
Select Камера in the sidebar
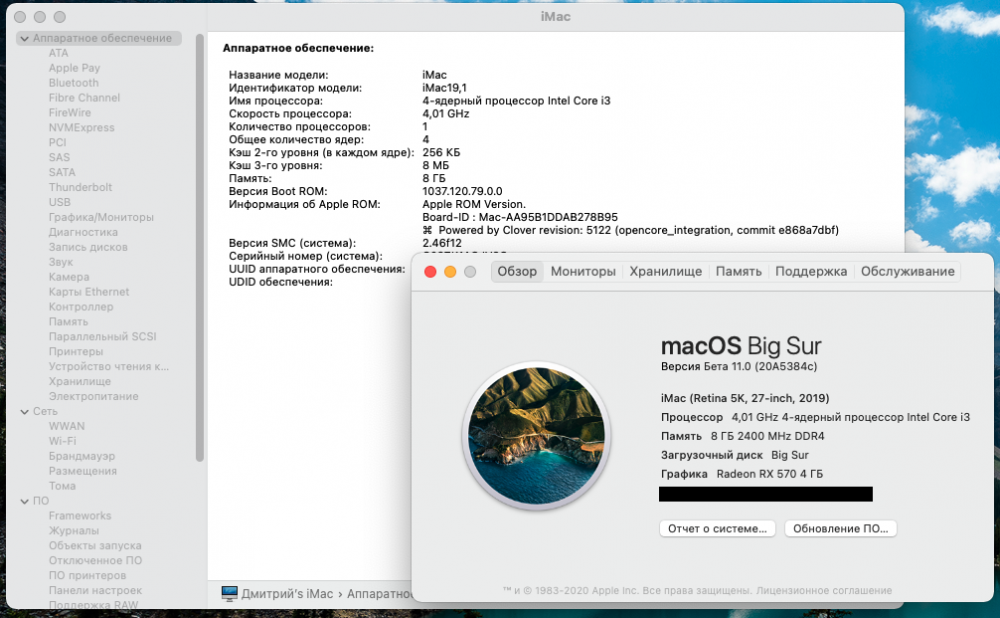[x=69, y=277]
